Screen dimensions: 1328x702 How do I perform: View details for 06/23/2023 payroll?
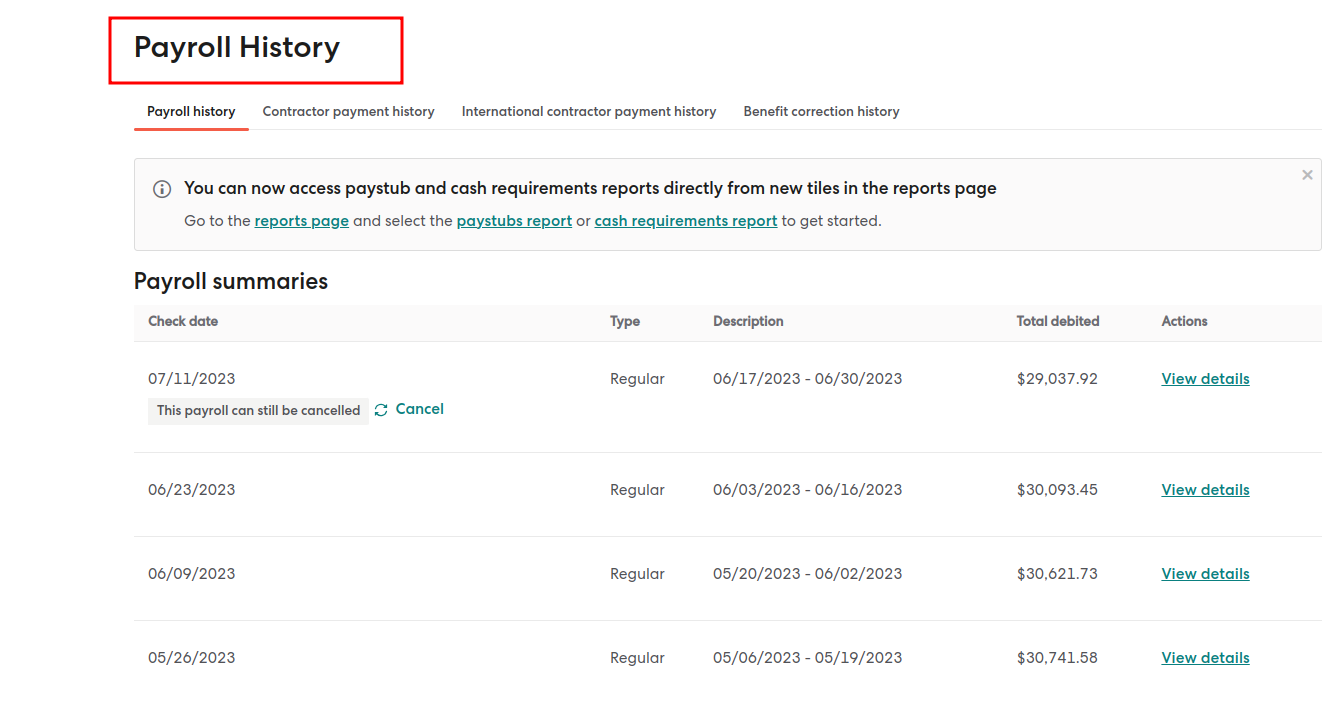1205,490
